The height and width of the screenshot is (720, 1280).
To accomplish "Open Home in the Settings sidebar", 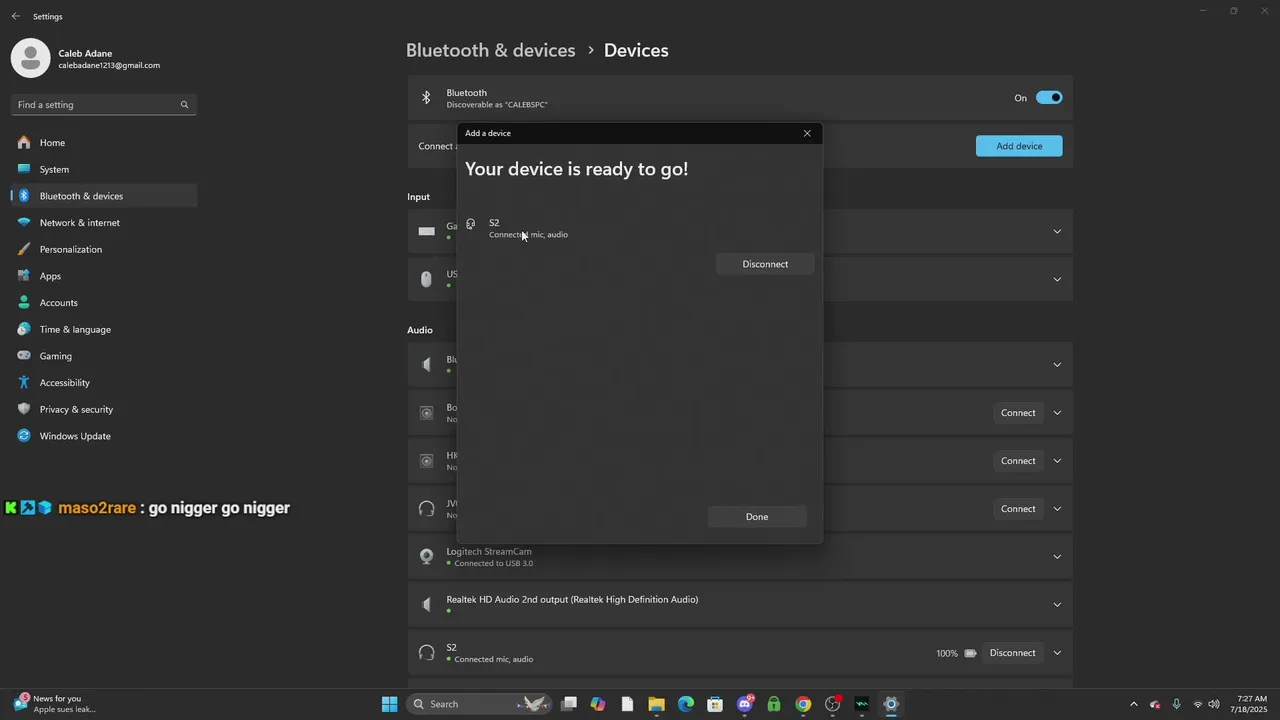I will click(104, 143).
